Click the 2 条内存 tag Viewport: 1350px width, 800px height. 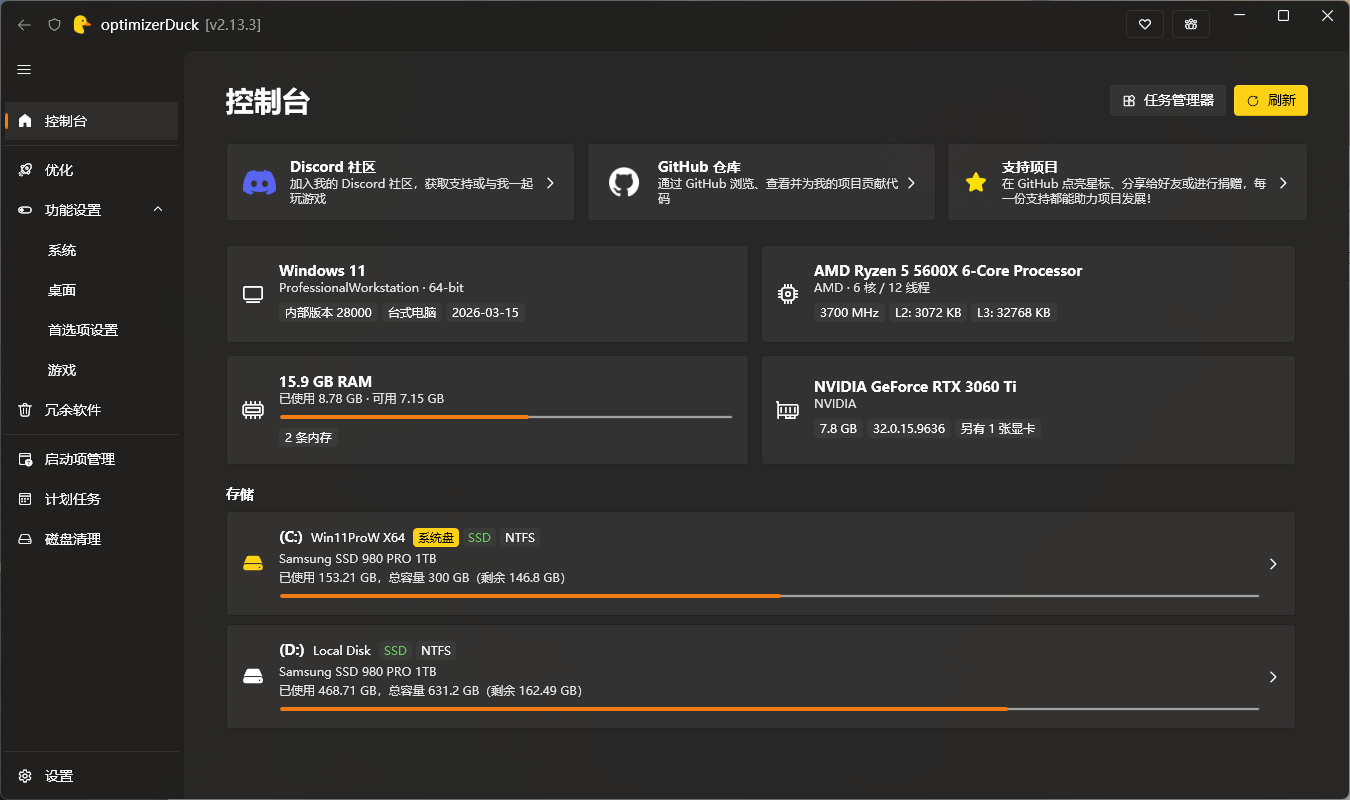click(308, 438)
